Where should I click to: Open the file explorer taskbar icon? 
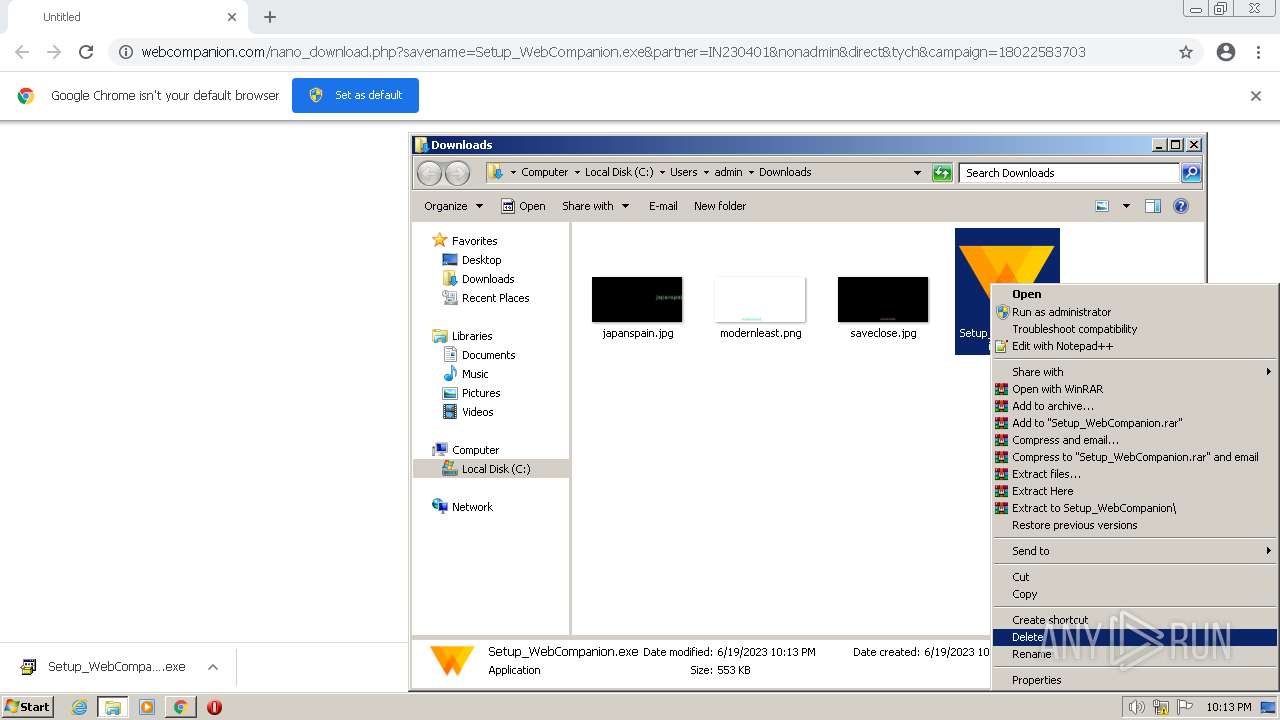[x=113, y=707]
